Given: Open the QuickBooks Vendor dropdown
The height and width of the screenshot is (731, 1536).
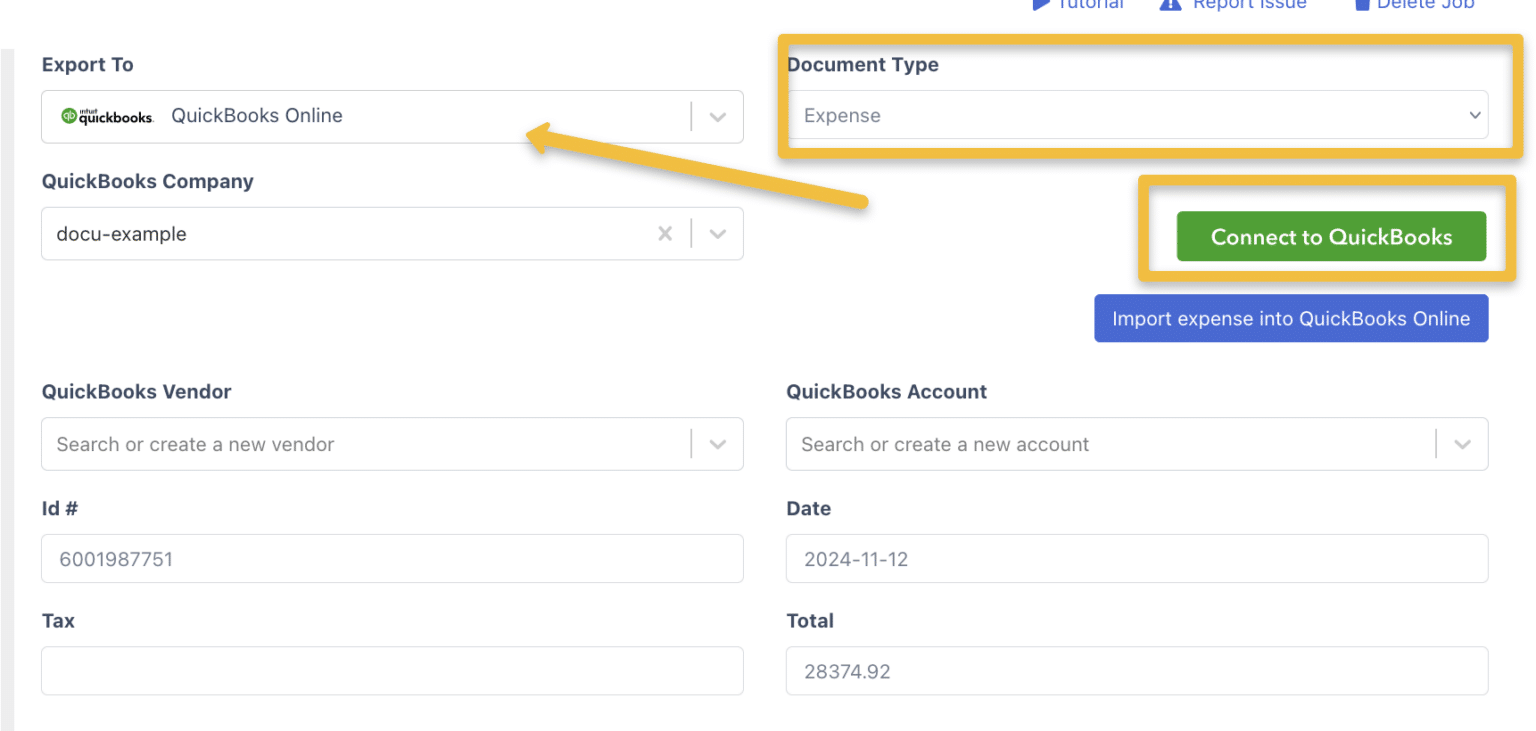Looking at the screenshot, I should point(716,444).
